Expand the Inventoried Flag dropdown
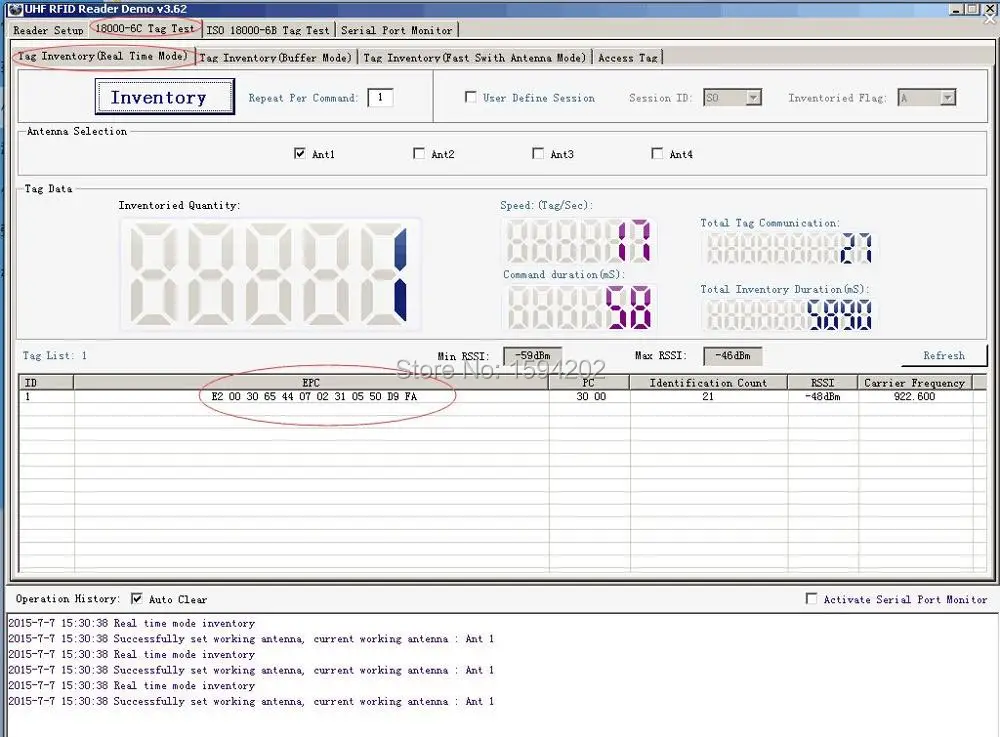 point(947,98)
